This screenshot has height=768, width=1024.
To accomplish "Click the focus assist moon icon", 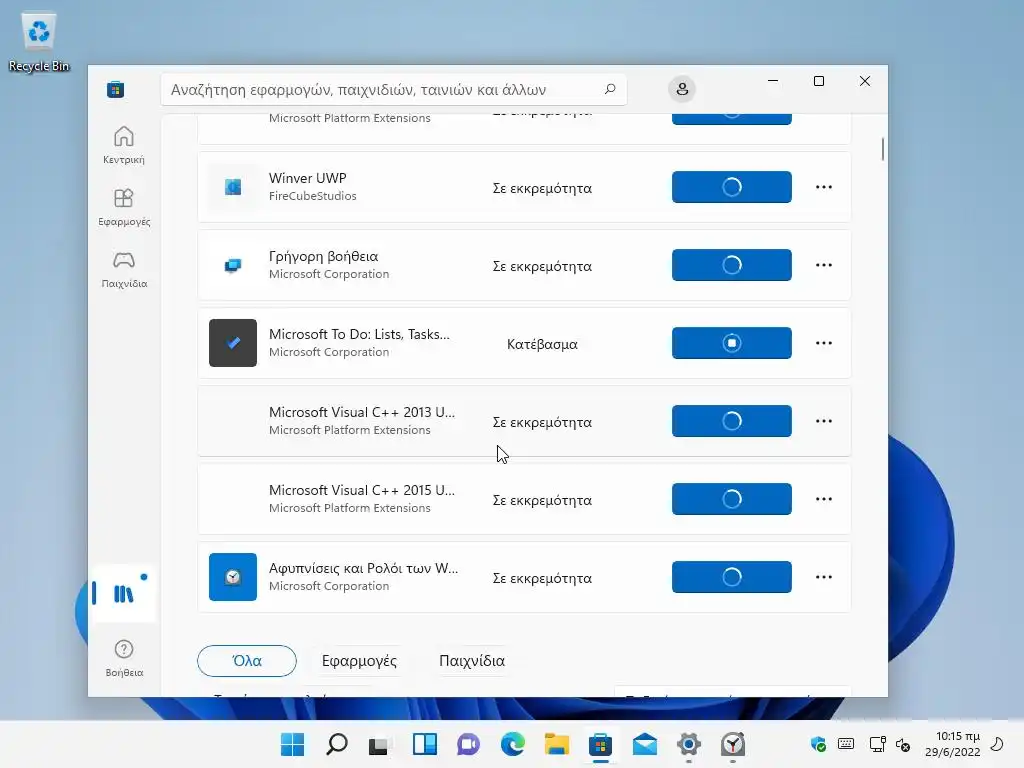I will (997, 744).
